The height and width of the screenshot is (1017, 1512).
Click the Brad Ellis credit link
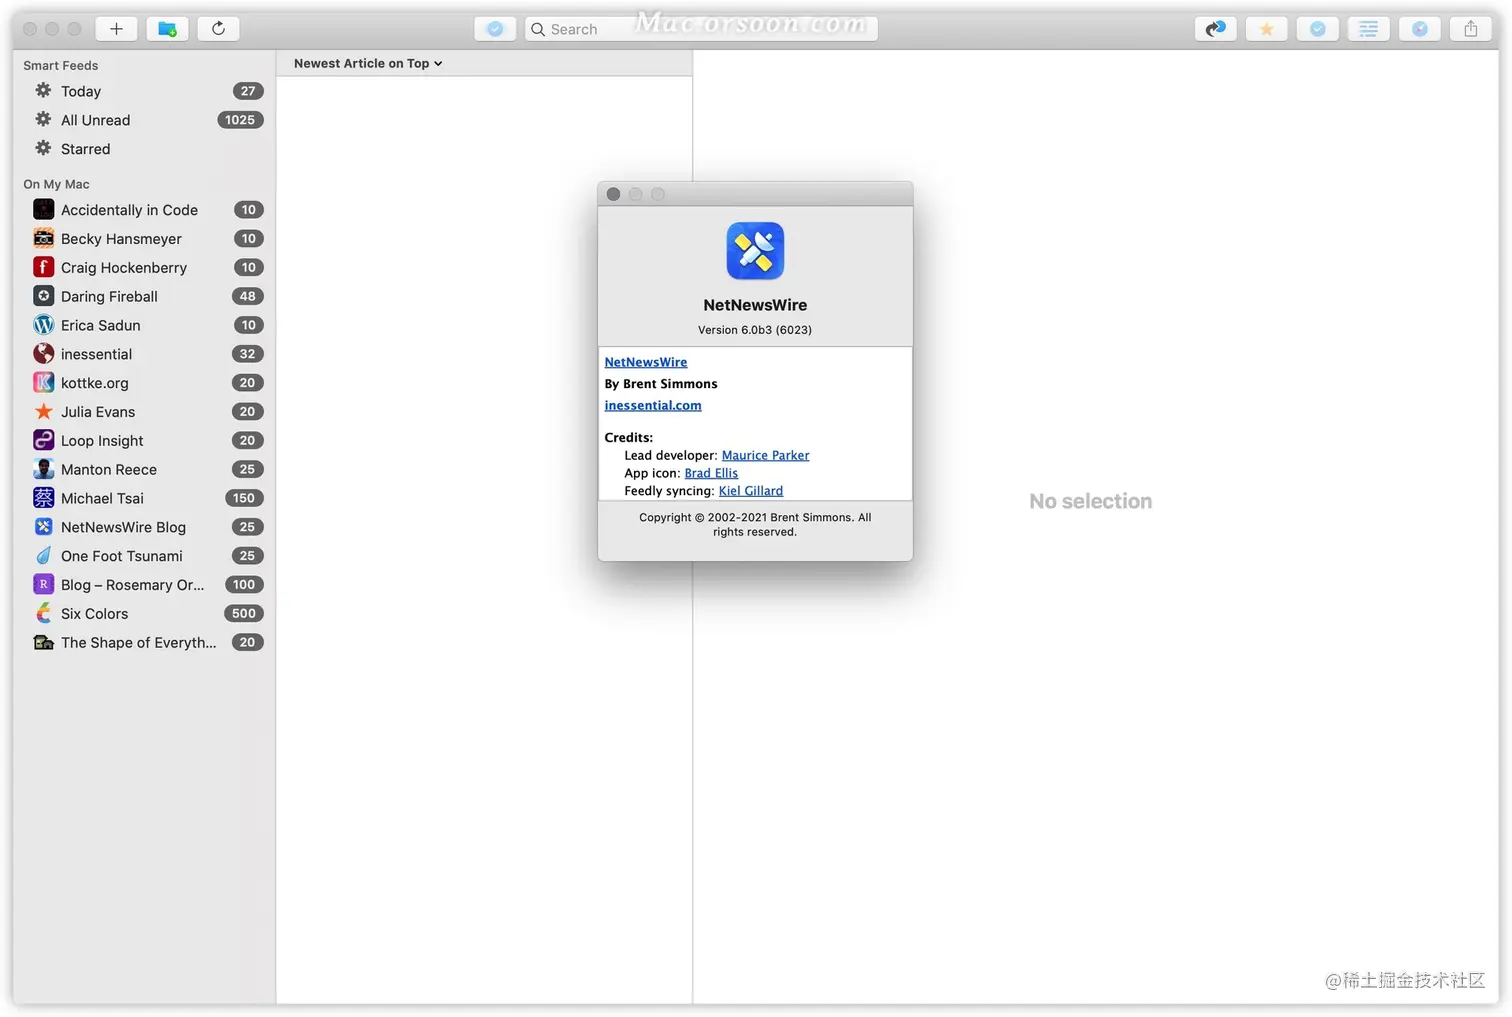pyautogui.click(x=711, y=473)
